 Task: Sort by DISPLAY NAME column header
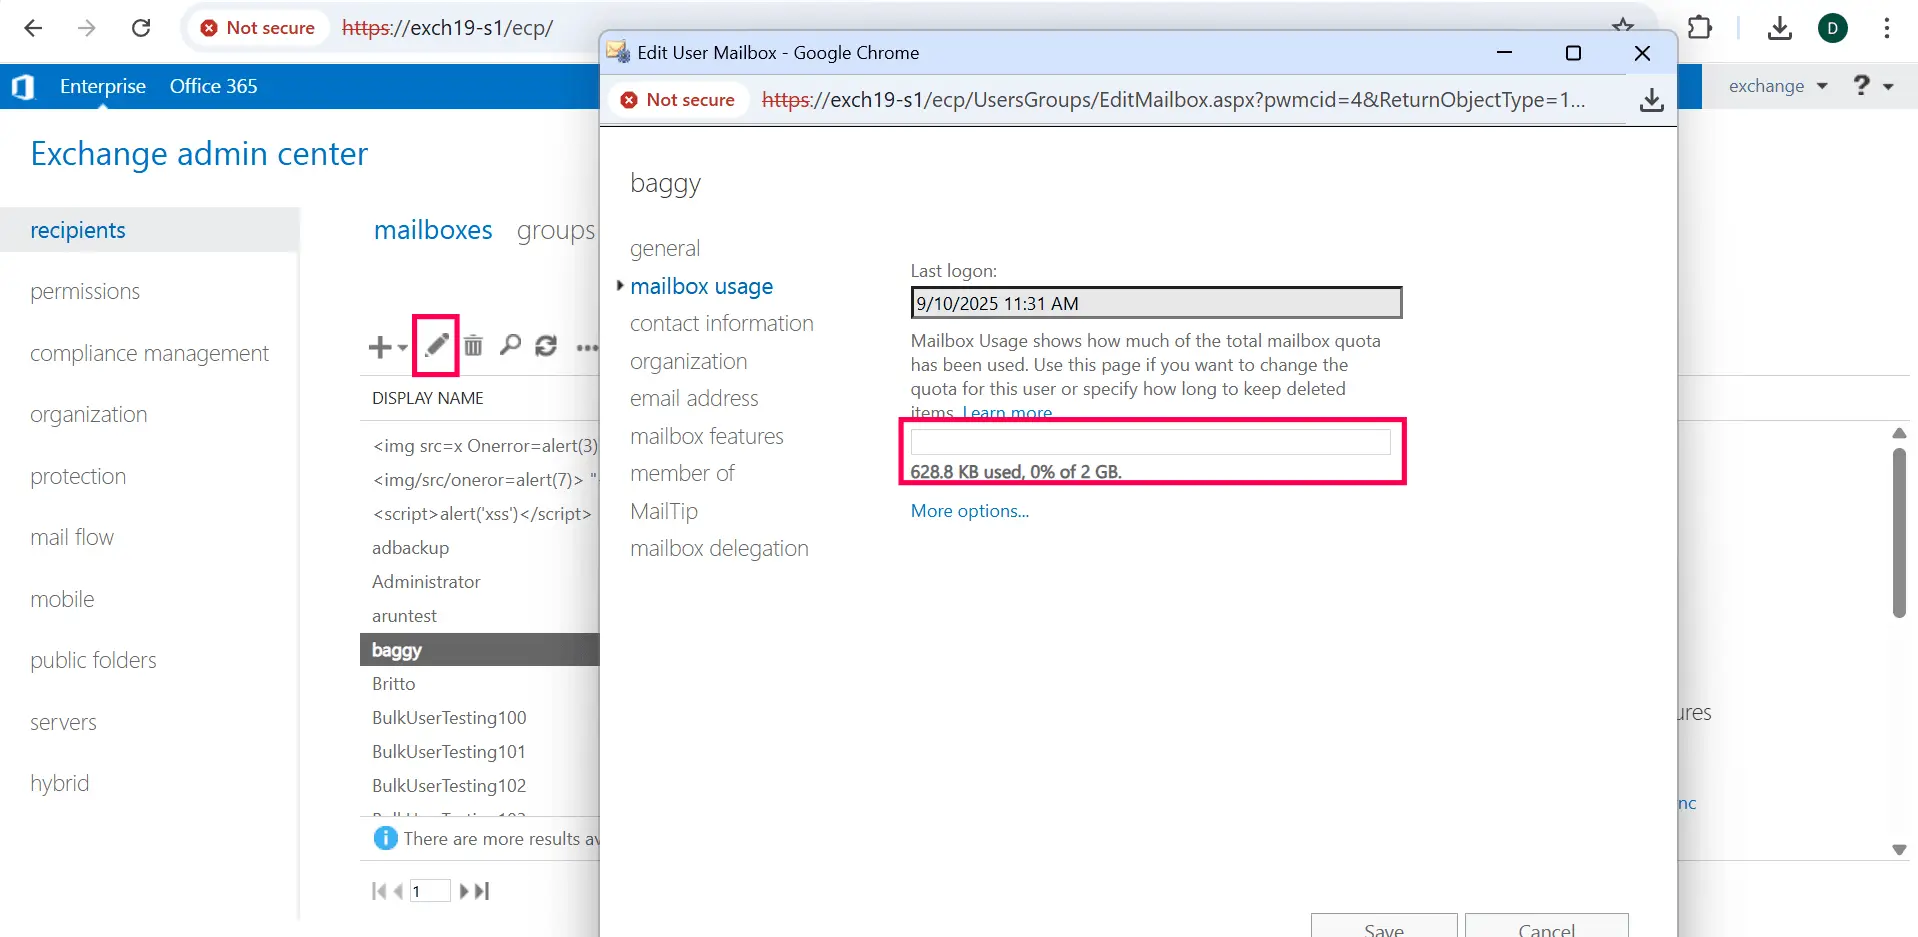coord(428,398)
